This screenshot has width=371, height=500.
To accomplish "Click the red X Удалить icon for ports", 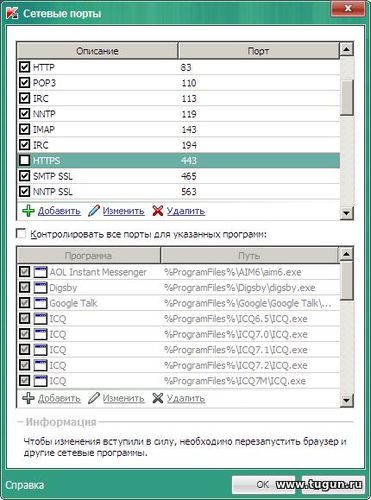I will point(158,211).
